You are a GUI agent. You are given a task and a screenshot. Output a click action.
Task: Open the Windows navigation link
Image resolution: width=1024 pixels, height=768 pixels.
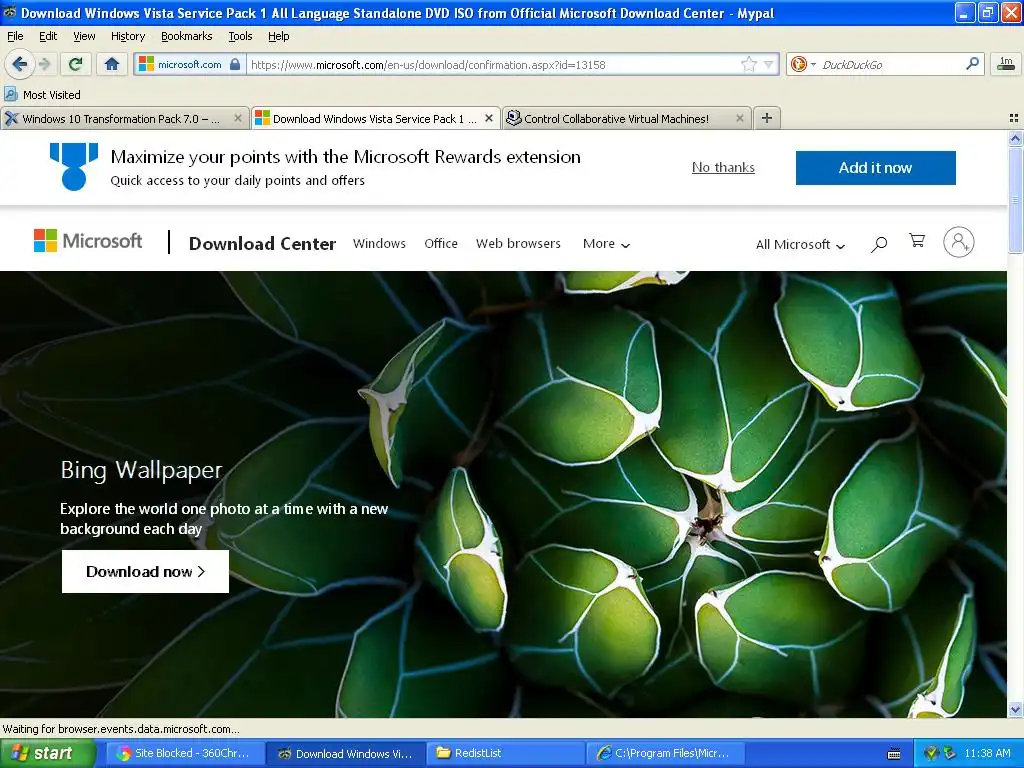click(x=379, y=243)
